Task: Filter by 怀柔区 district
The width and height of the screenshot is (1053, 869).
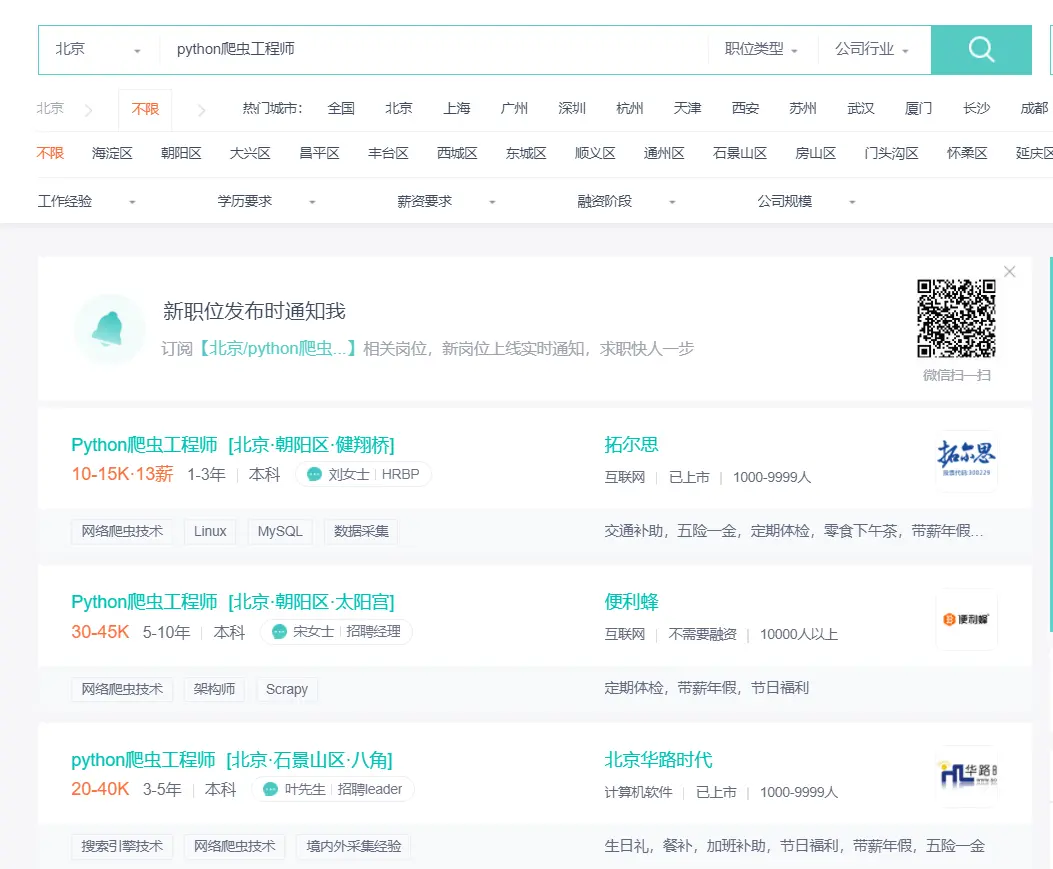Action: 967,153
